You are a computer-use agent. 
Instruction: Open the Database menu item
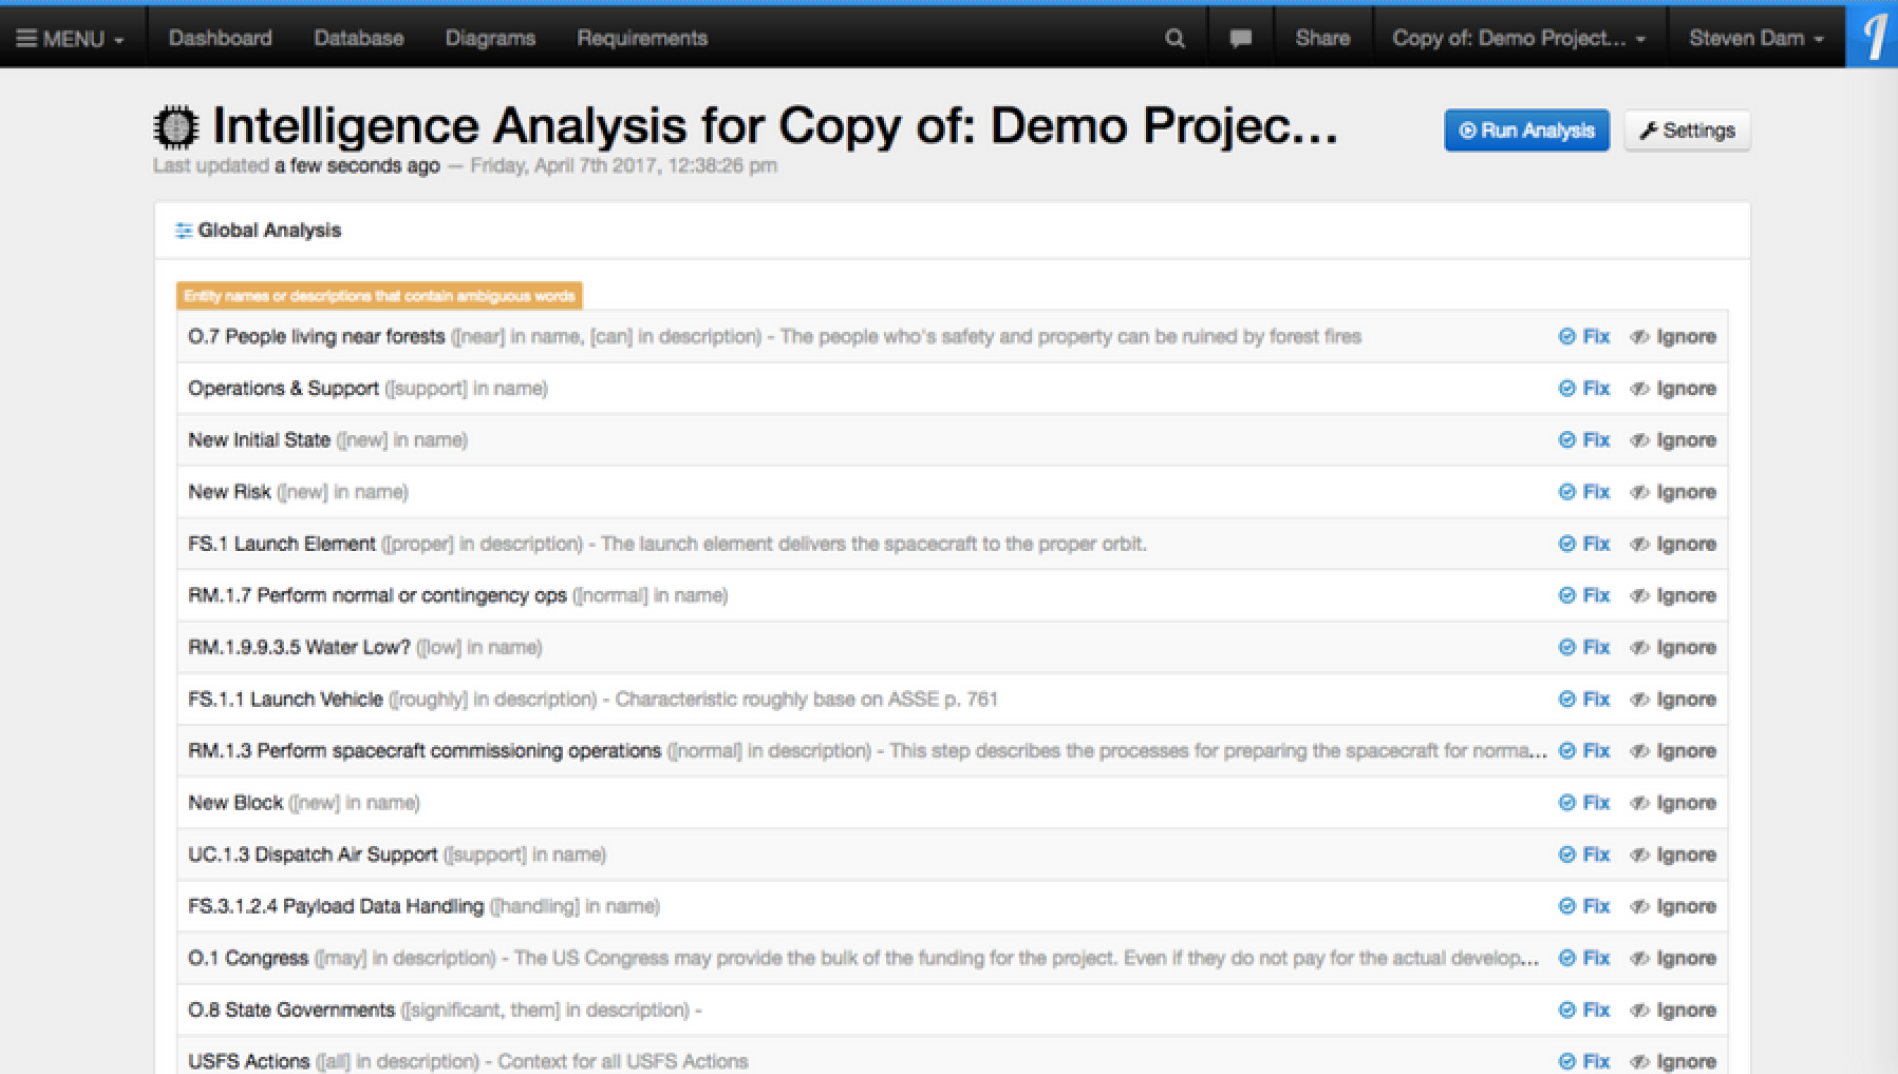tap(359, 38)
